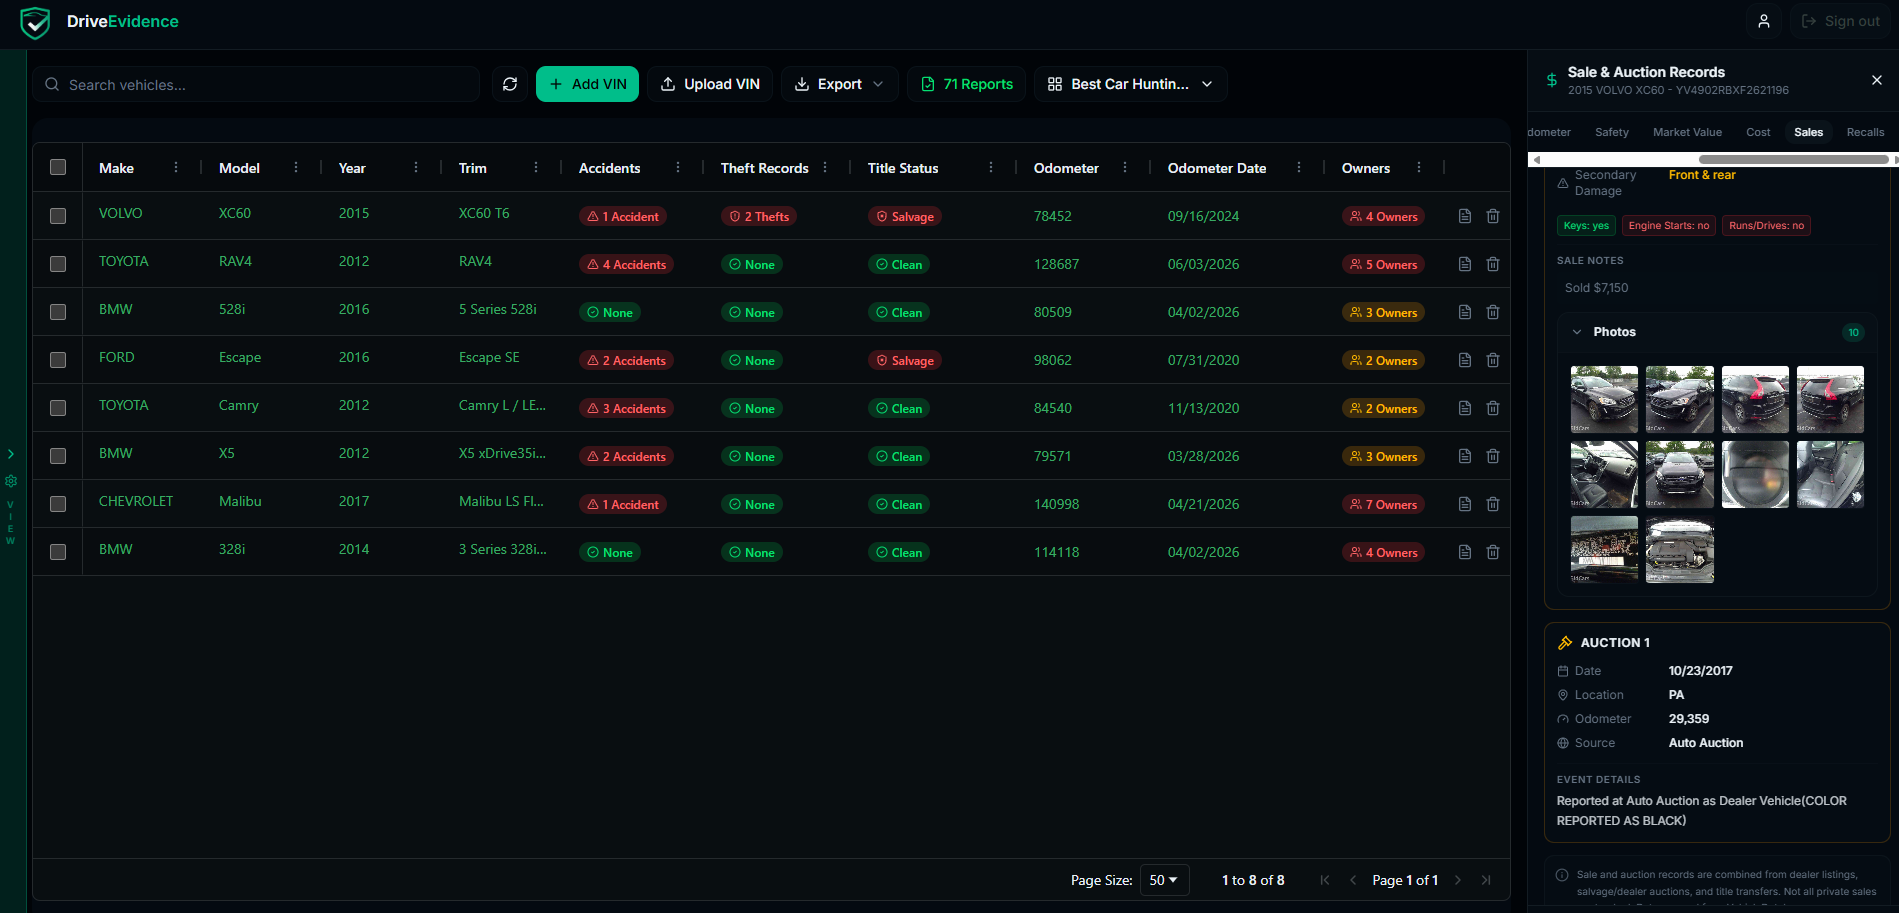
Task: Open the first vehicle photo thumbnail
Action: tap(1604, 399)
